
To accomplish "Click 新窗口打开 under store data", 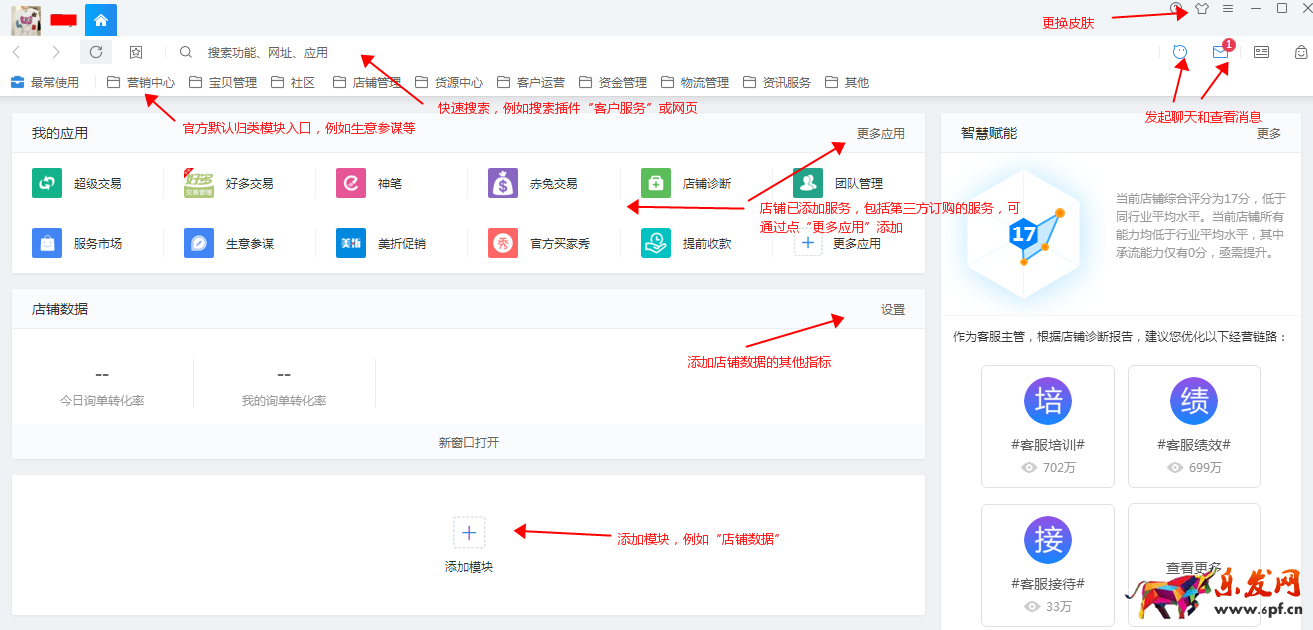I will (x=468, y=442).
